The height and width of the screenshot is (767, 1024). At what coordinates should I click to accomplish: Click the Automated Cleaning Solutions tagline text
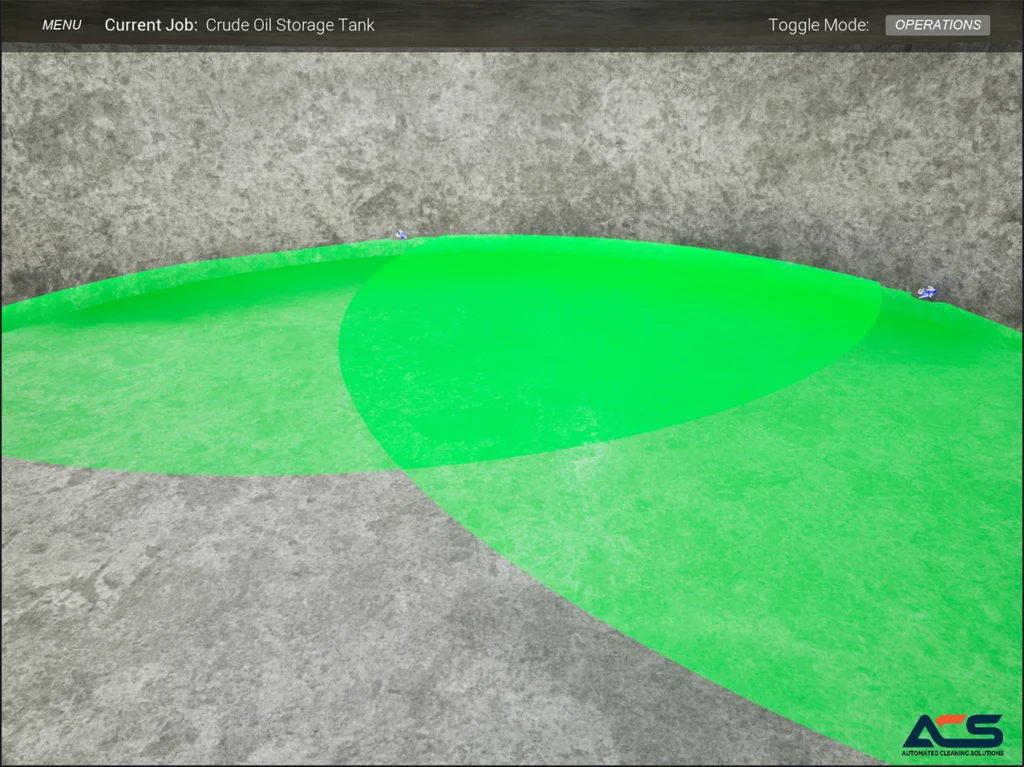click(952, 752)
